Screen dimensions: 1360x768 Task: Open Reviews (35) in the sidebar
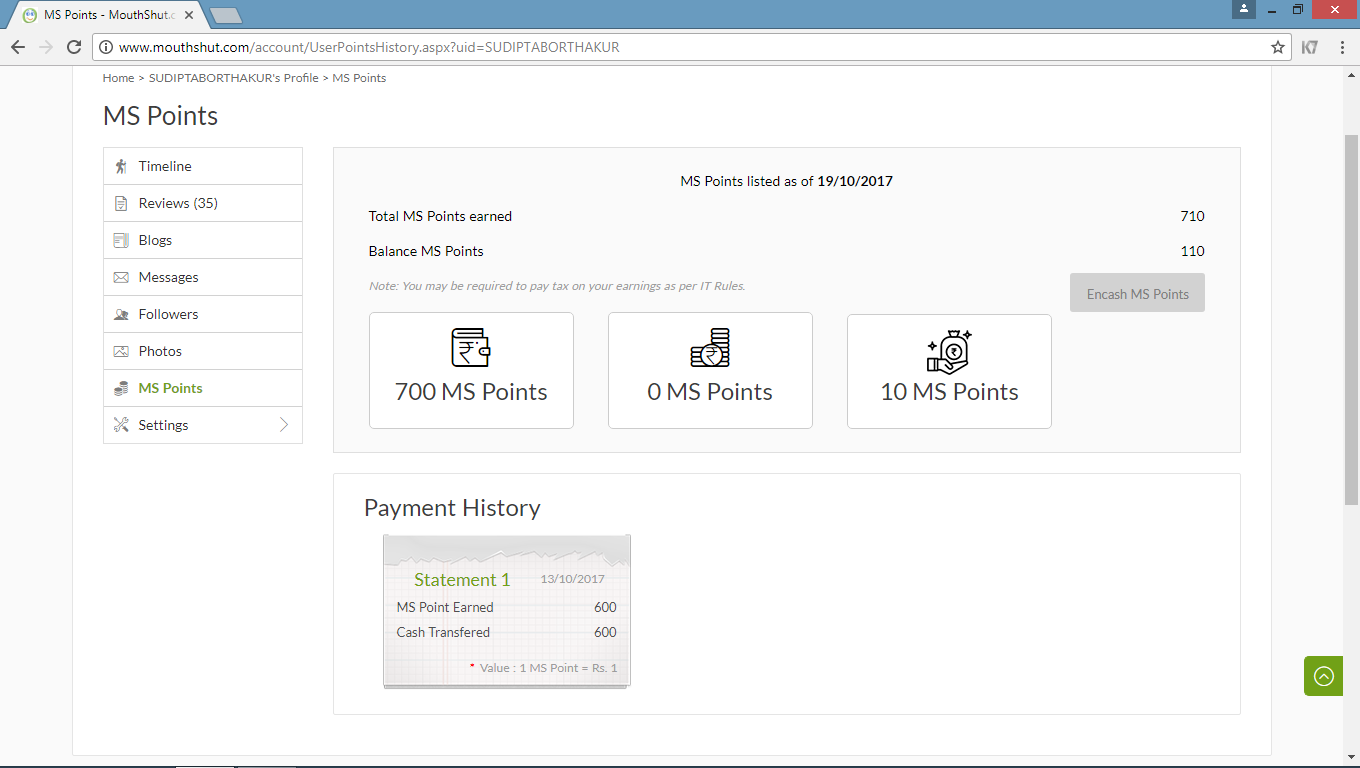click(x=203, y=203)
